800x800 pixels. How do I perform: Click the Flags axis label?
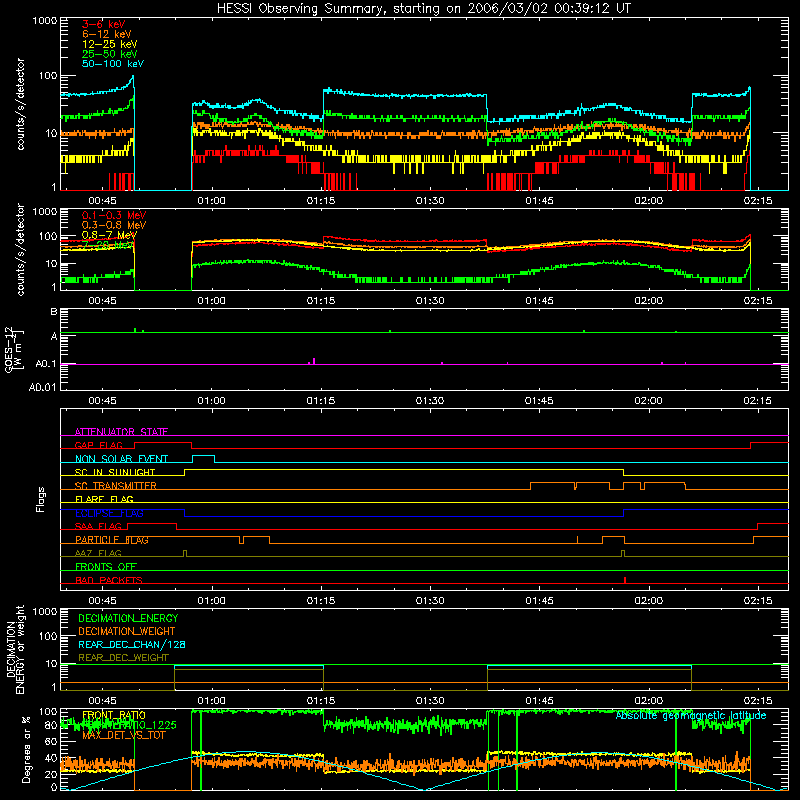pos(41,499)
